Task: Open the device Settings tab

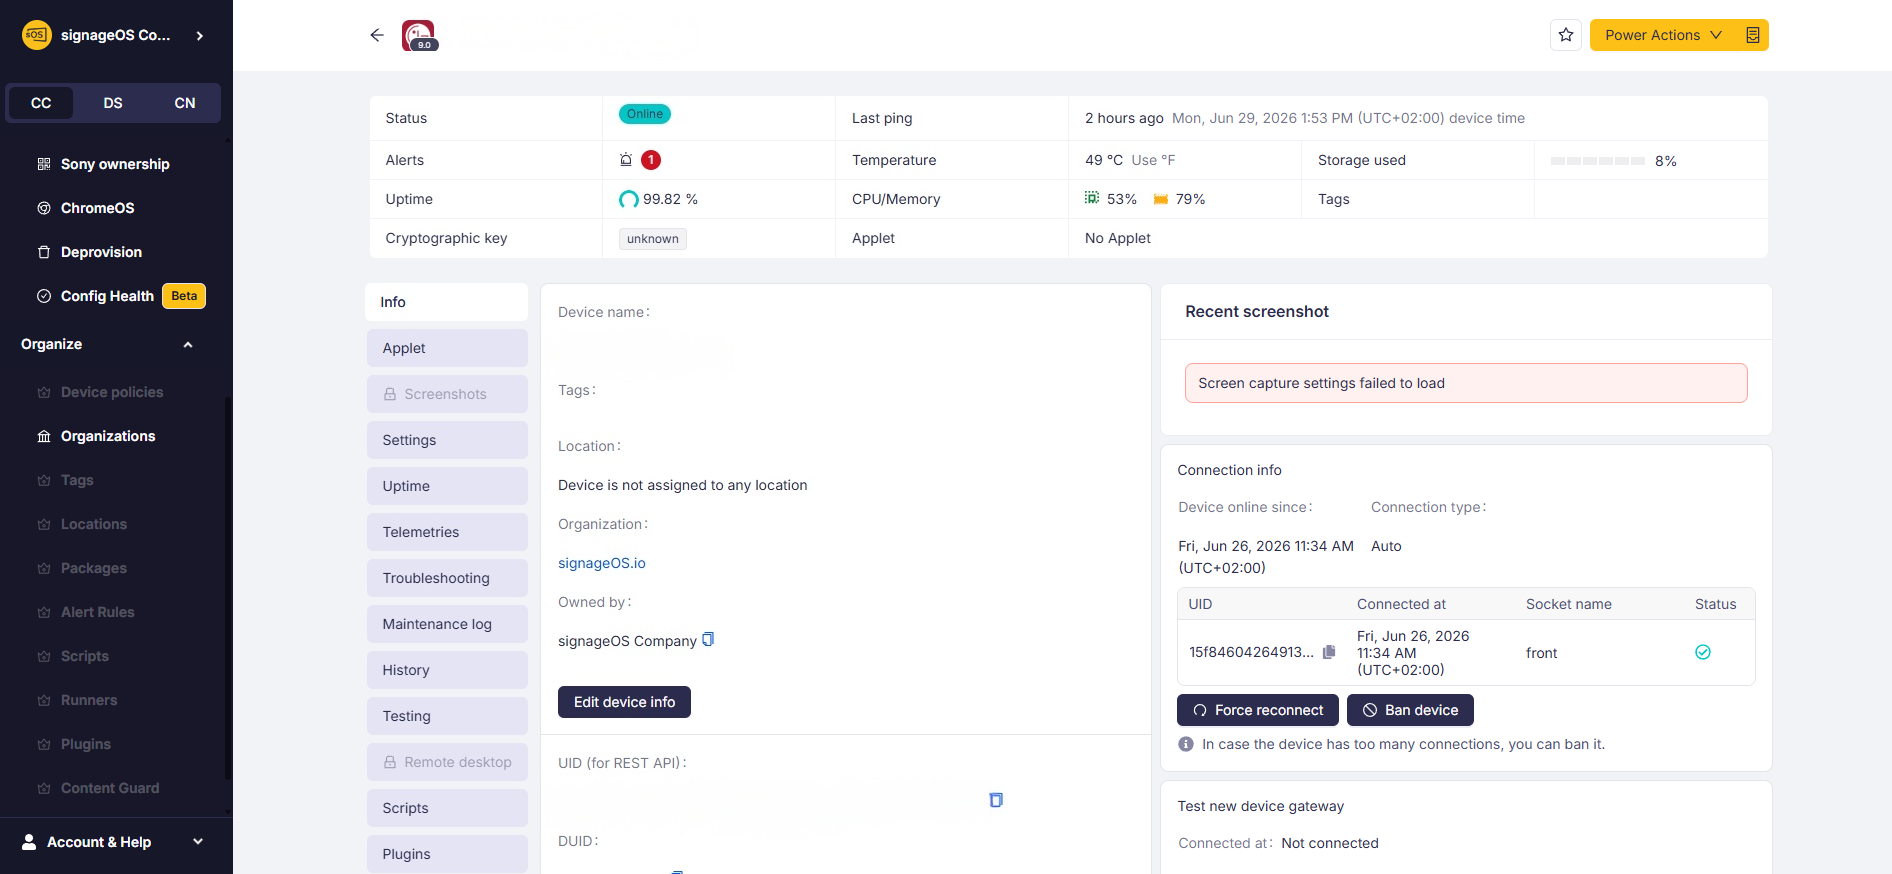Action: pos(447,440)
